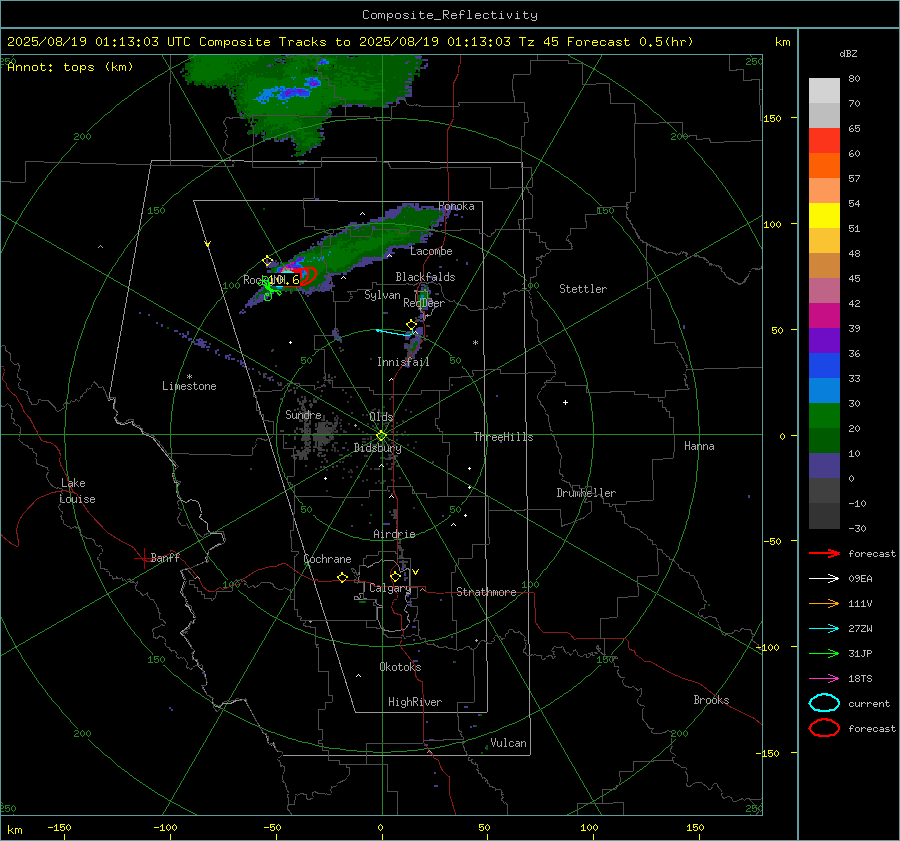Click the 10.6 storm top label

coord(284,280)
